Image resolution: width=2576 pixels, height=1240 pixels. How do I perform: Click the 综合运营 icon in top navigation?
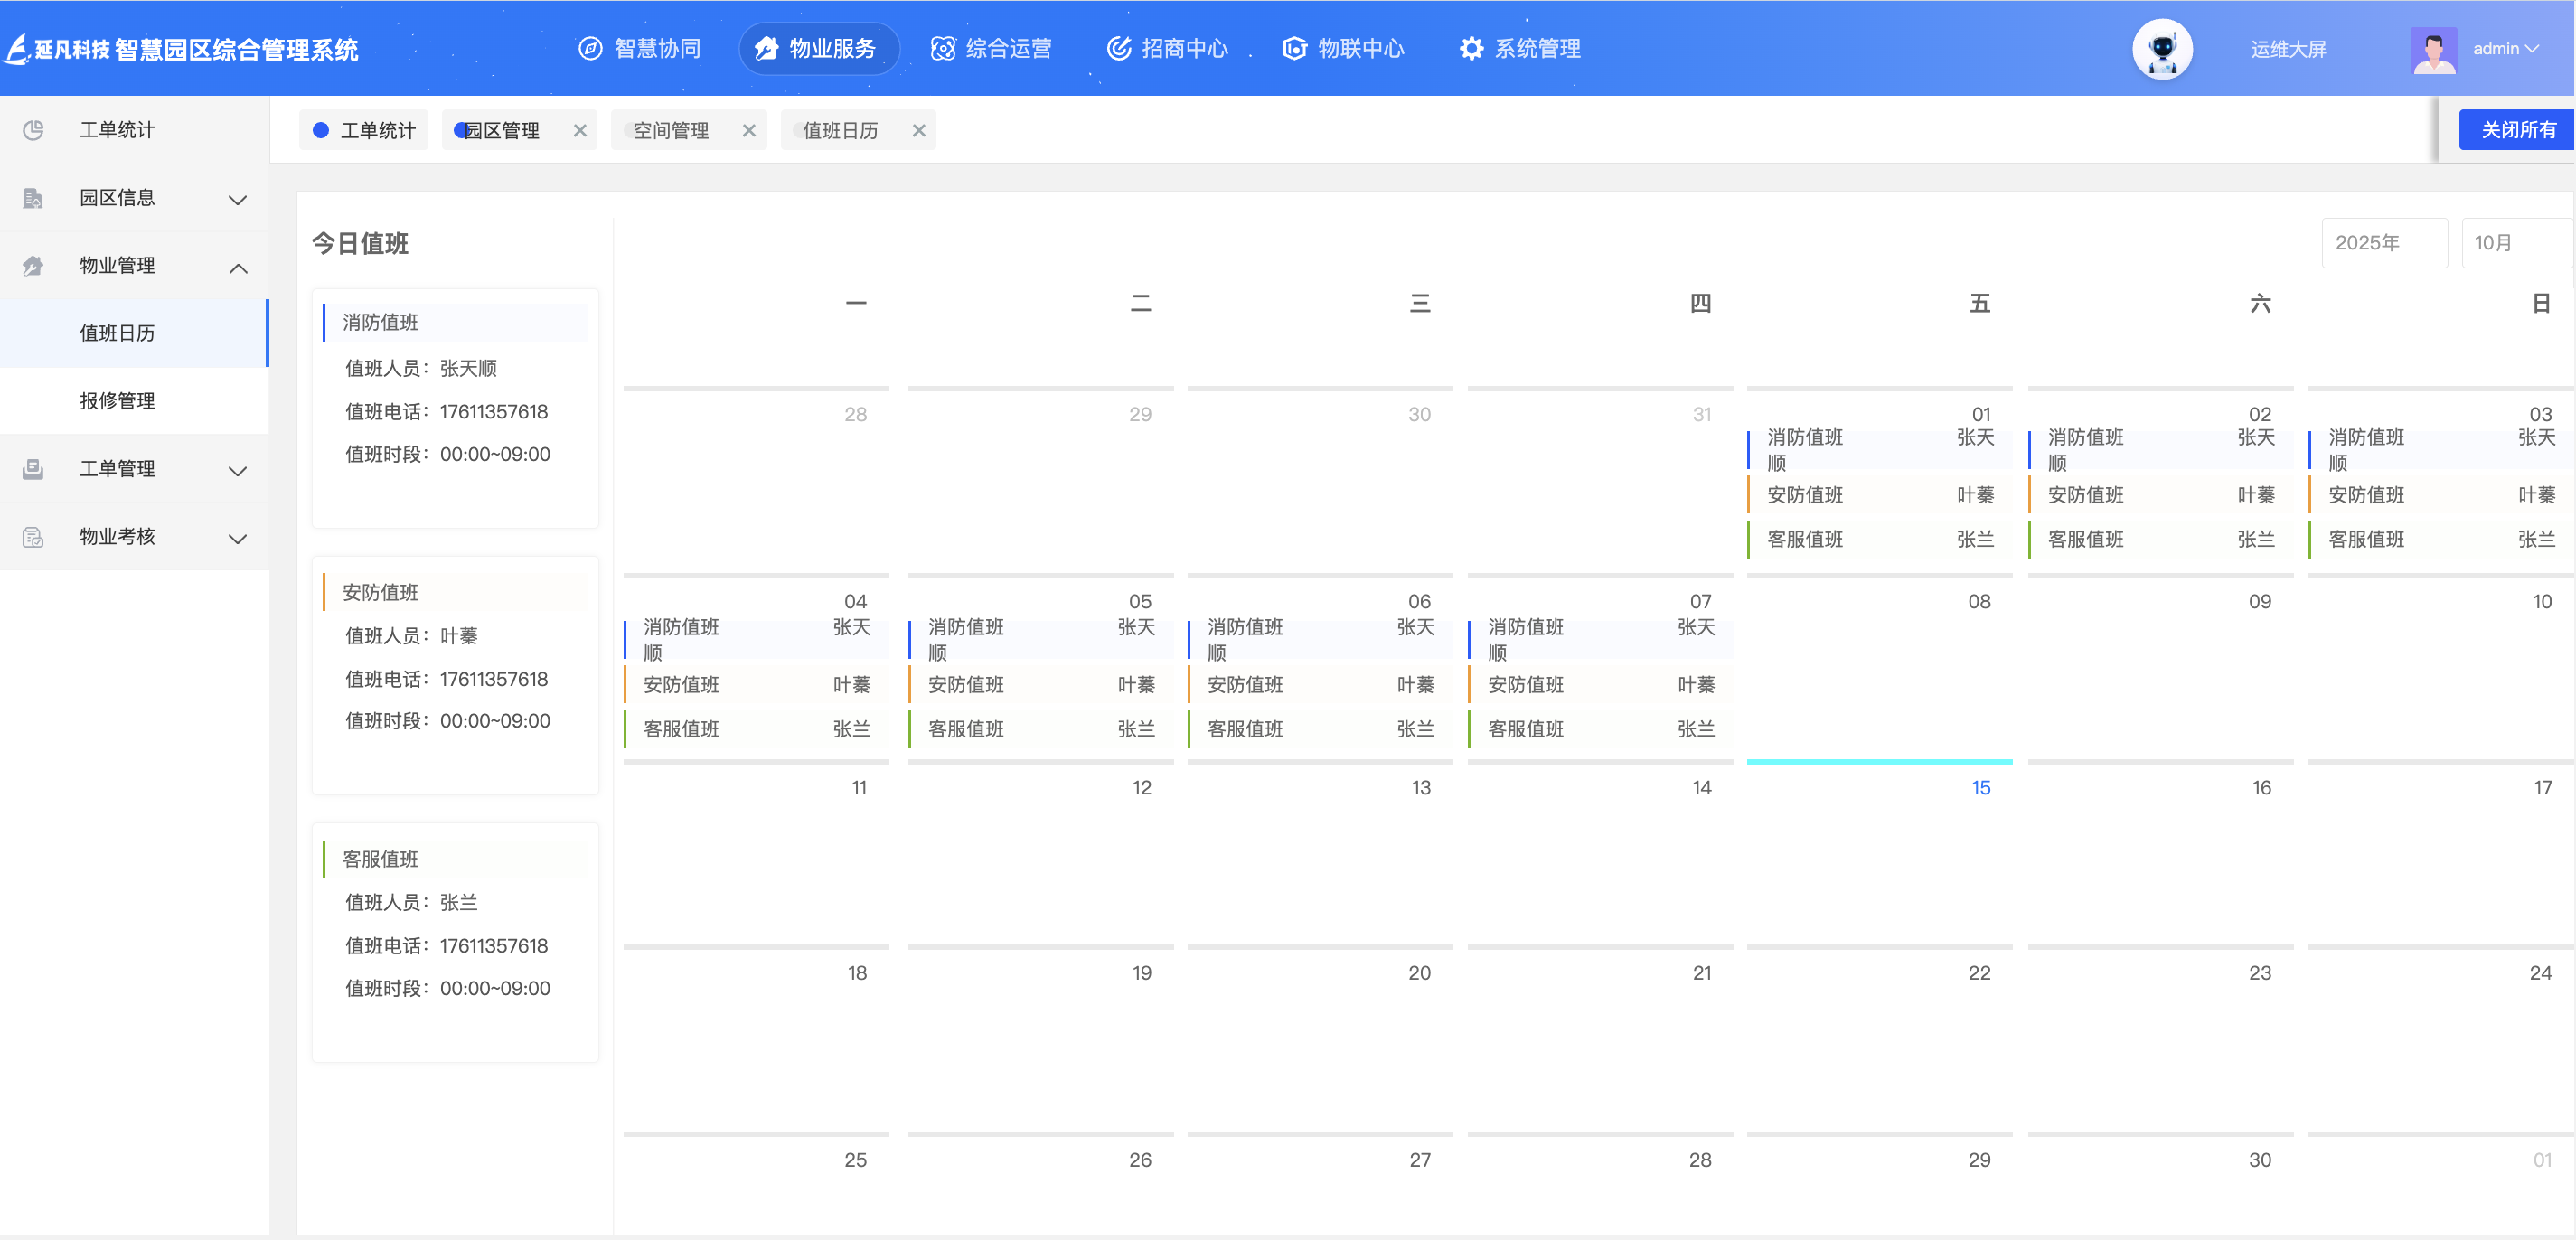pos(942,48)
